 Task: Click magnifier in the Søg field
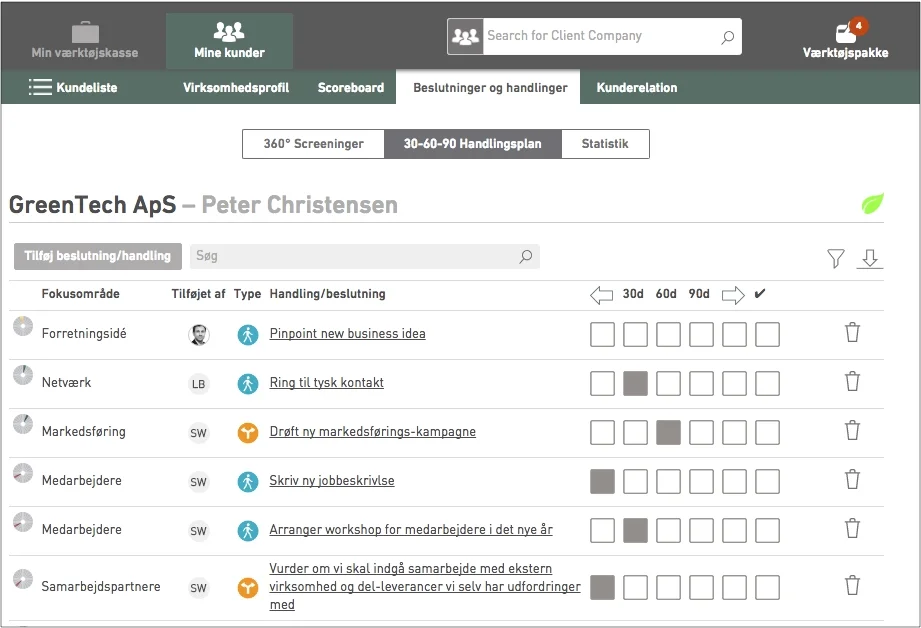tap(526, 256)
